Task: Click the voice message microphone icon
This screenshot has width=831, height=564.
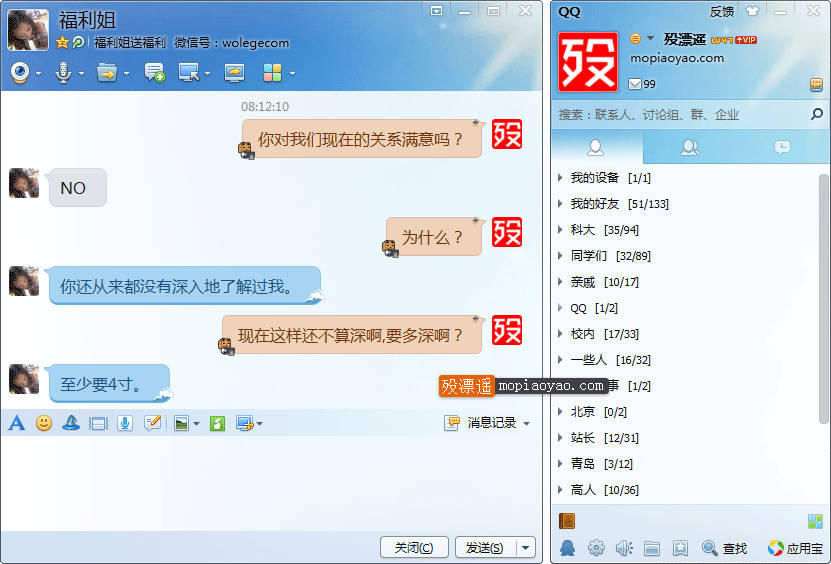Action: pyautogui.click(x=125, y=423)
